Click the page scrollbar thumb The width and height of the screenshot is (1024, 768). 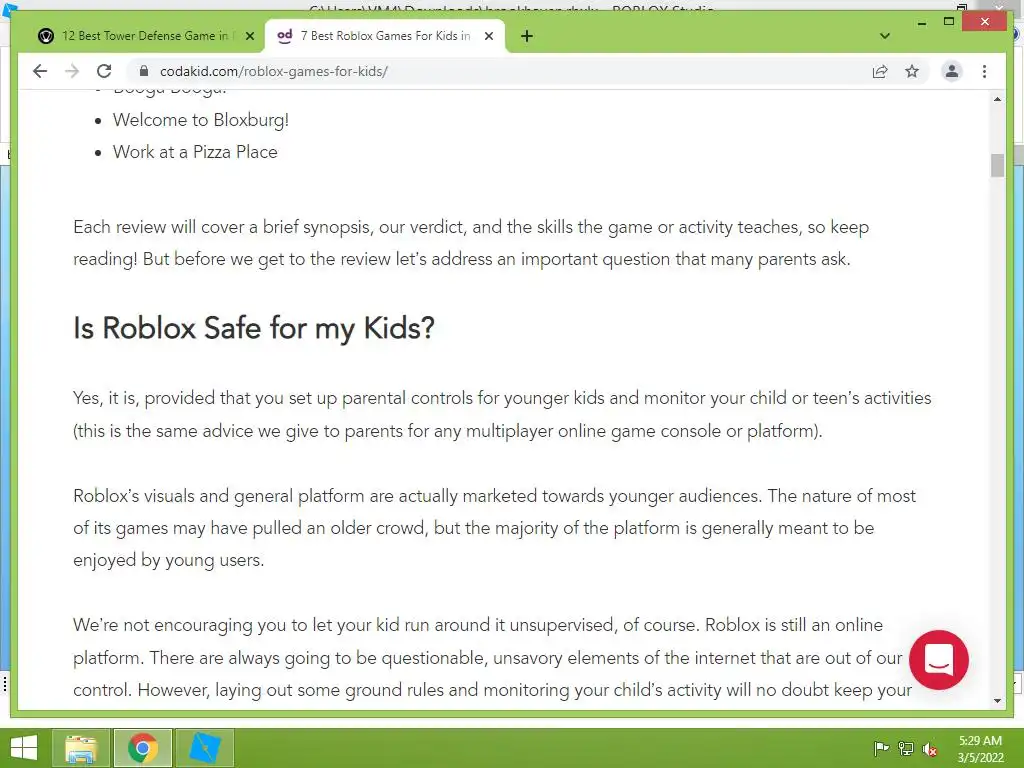pyautogui.click(x=997, y=165)
